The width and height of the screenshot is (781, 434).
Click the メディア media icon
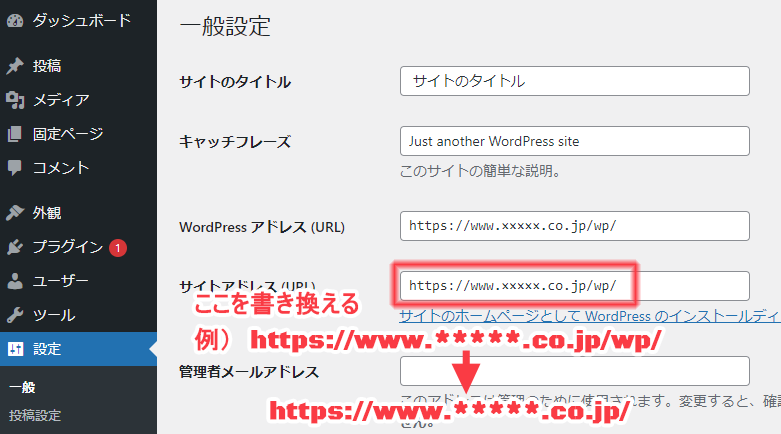pos(15,100)
